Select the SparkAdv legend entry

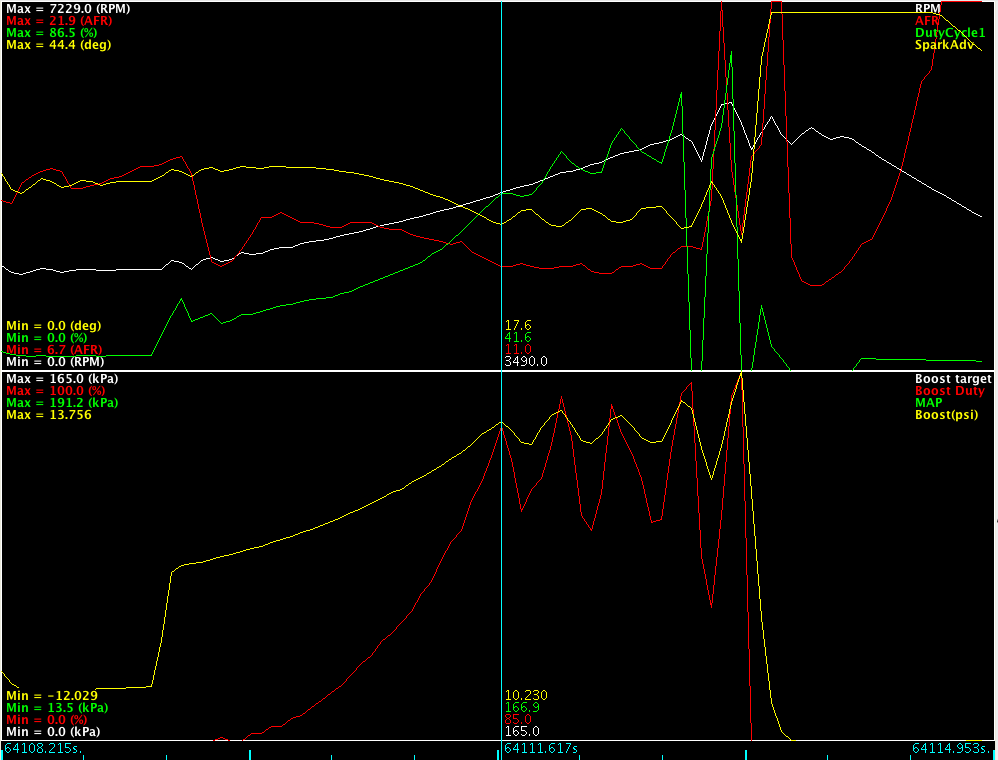tap(944, 45)
